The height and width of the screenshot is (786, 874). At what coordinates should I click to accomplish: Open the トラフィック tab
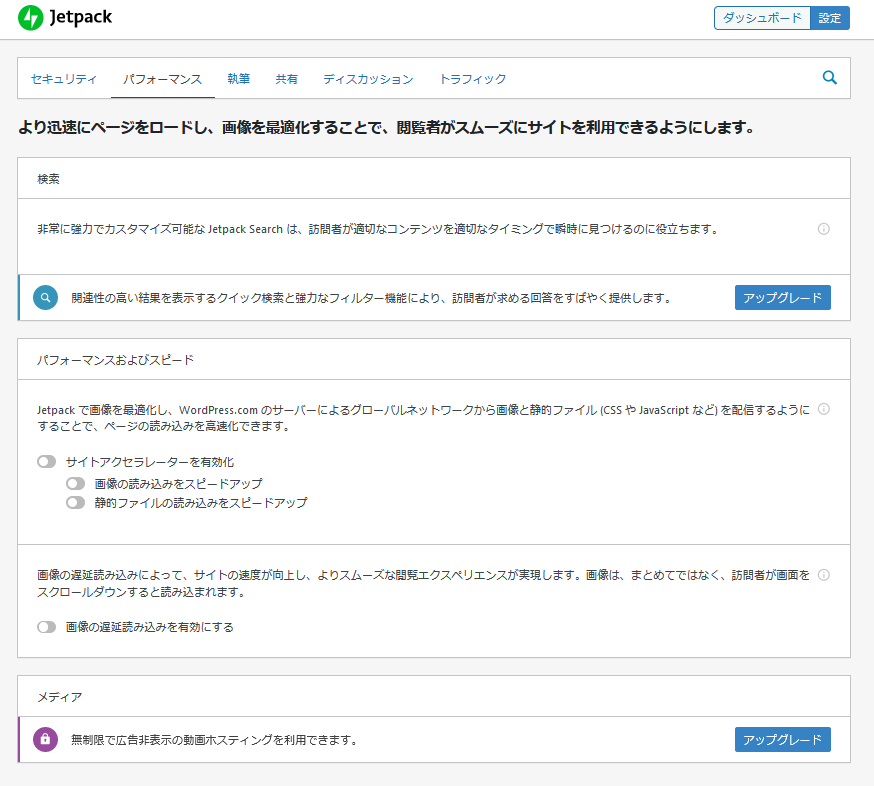click(x=473, y=79)
